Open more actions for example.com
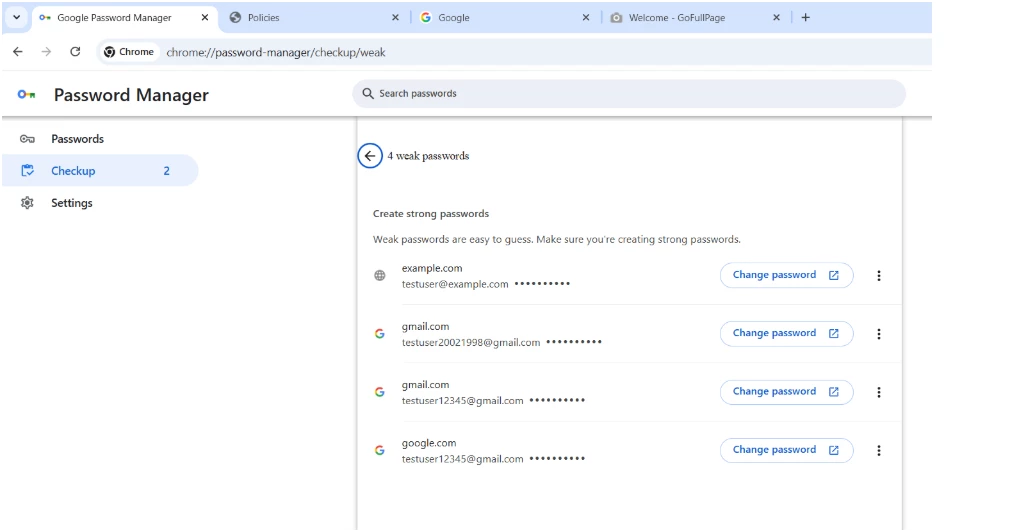Viewport: 1032px width, 532px height. tap(879, 276)
